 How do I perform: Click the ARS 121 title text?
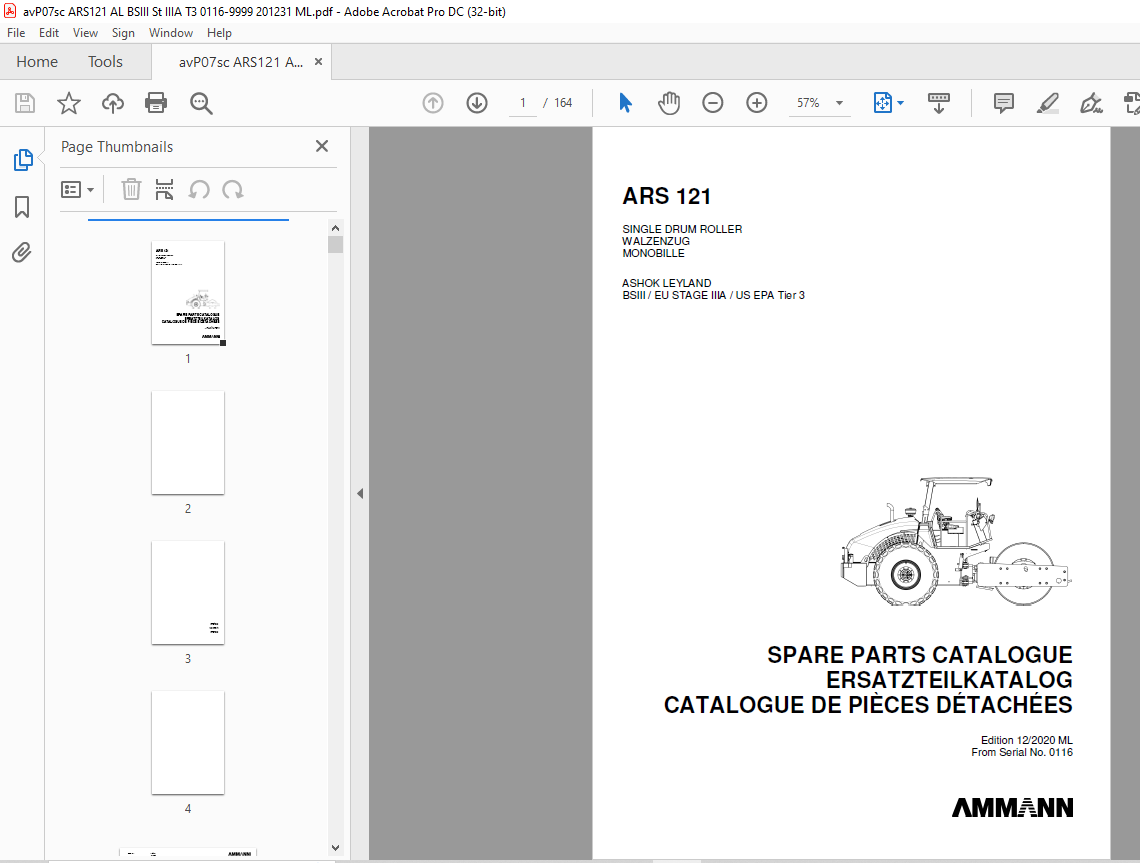click(x=666, y=196)
